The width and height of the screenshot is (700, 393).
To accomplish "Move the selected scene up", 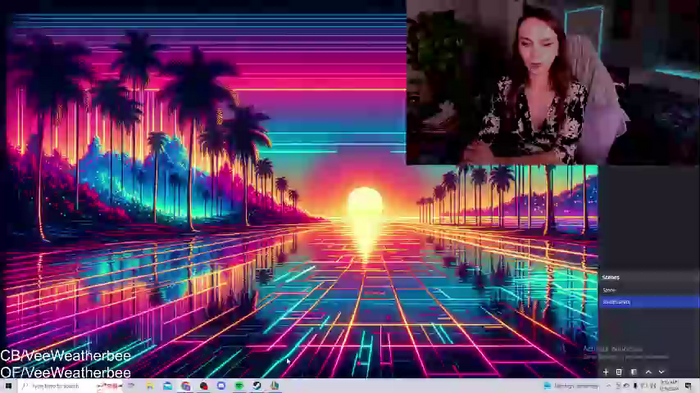I will coord(648,372).
